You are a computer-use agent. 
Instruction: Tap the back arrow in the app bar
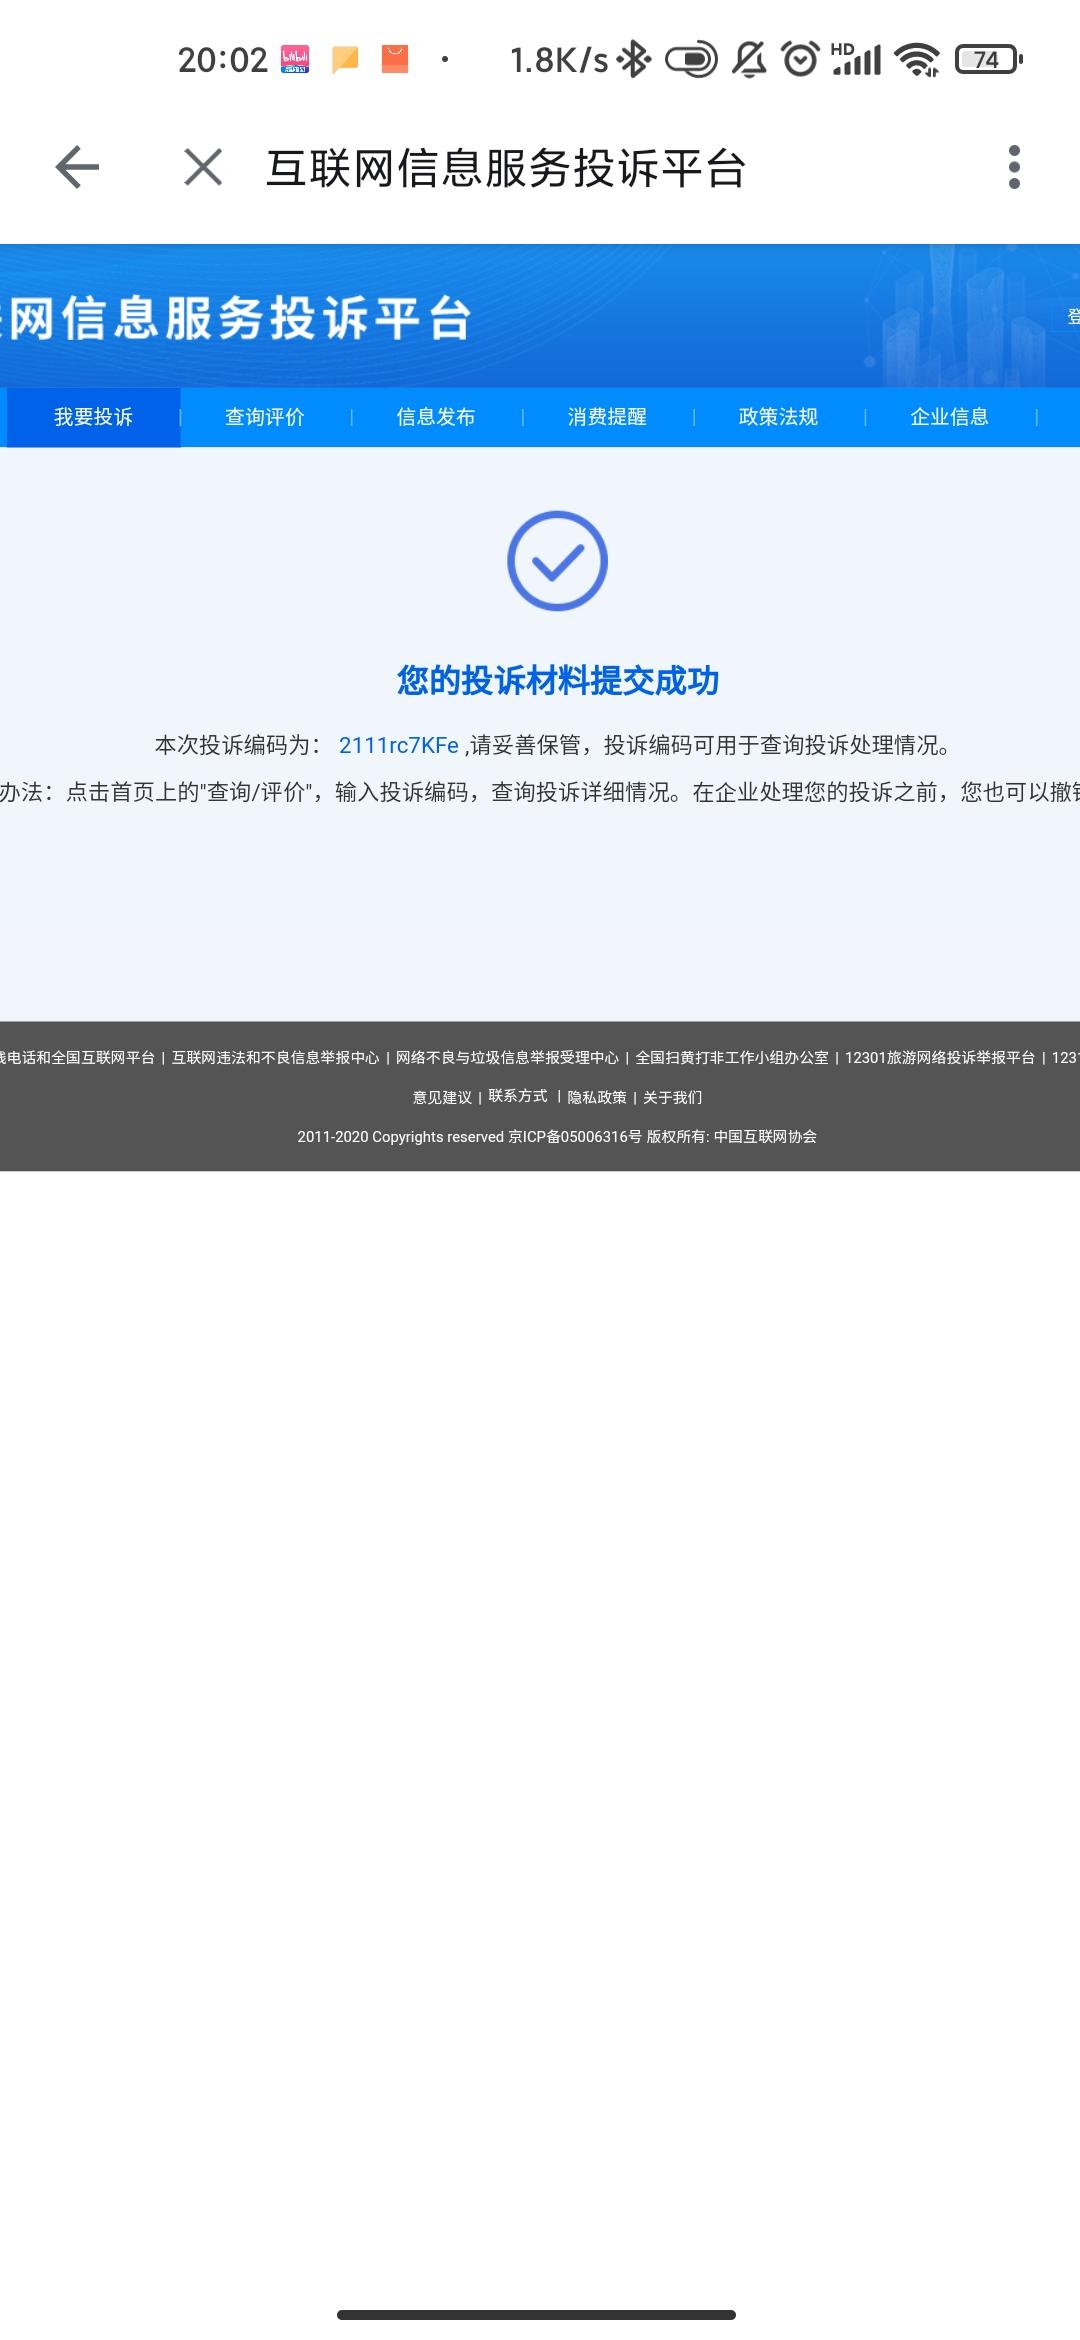click(77, 167)
